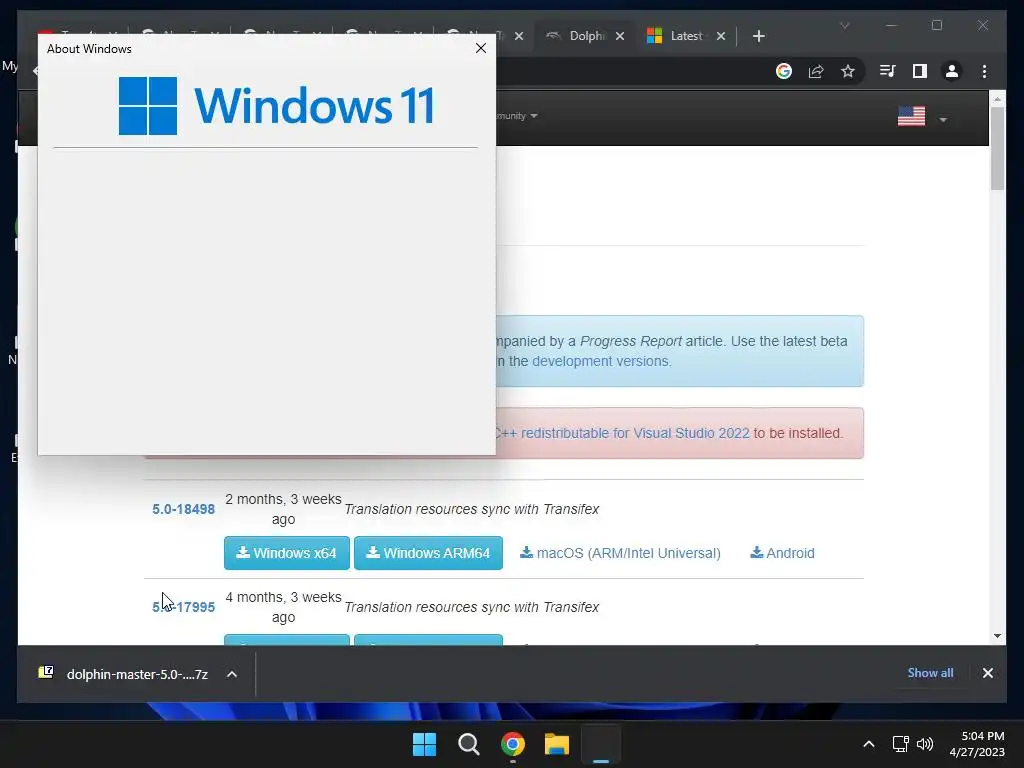Open the tab search chevron
The image size is (1024, 768).
pyautogui.click(x=844, y=25)
